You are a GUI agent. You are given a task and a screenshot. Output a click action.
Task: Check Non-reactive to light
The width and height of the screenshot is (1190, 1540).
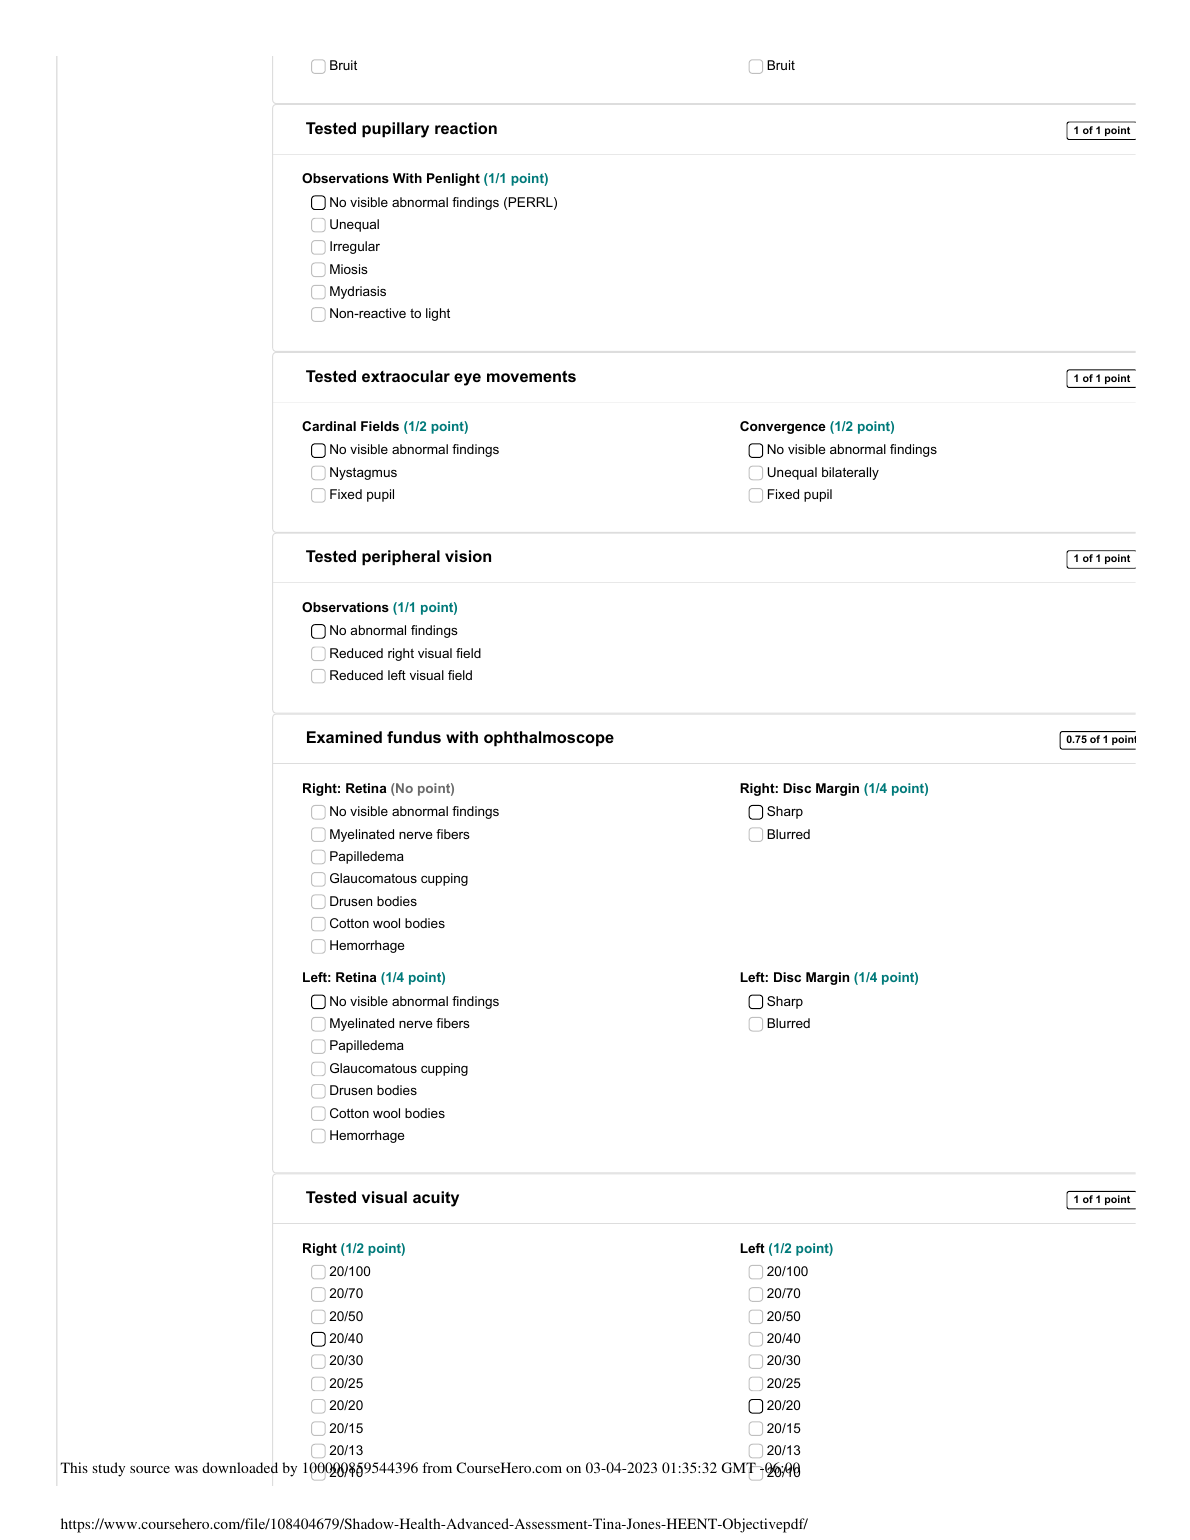[318, 314]
